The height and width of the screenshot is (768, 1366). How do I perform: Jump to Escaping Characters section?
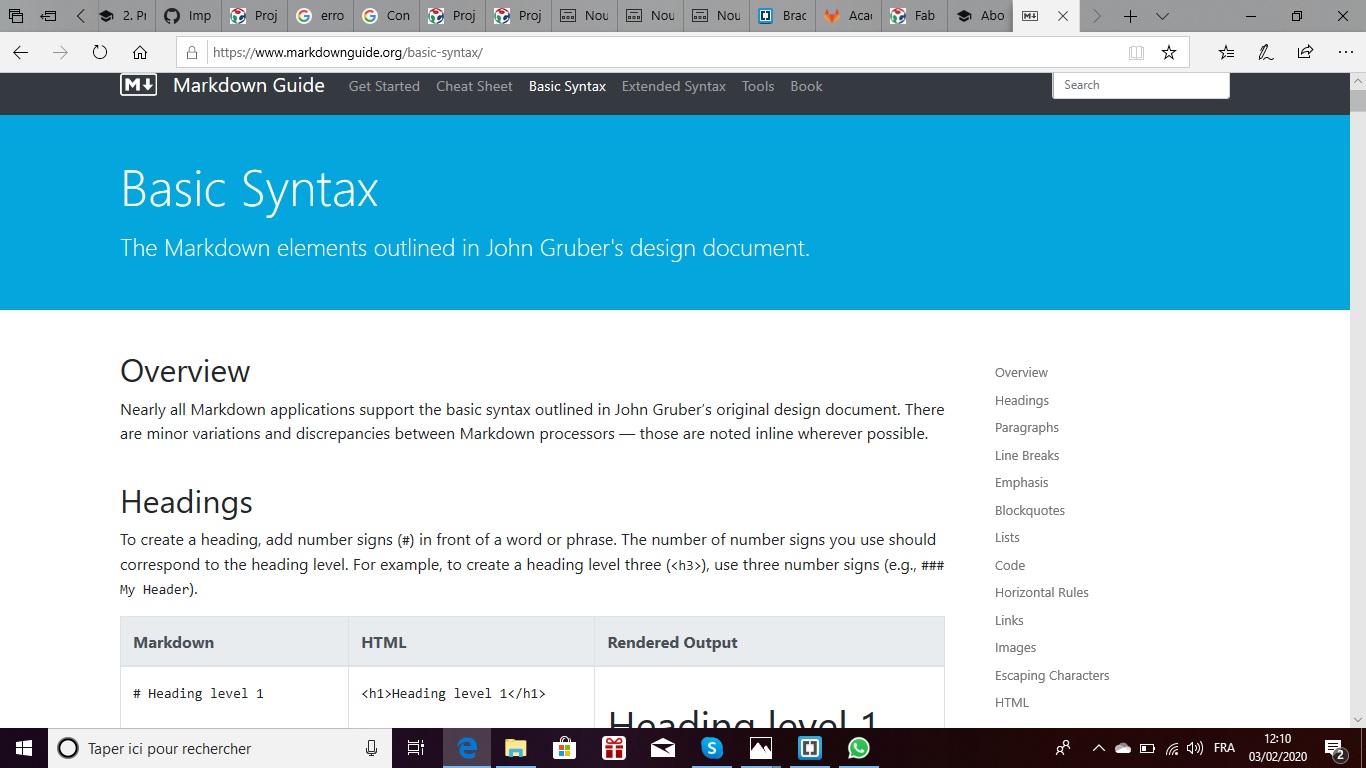(x=1052, y=676)
